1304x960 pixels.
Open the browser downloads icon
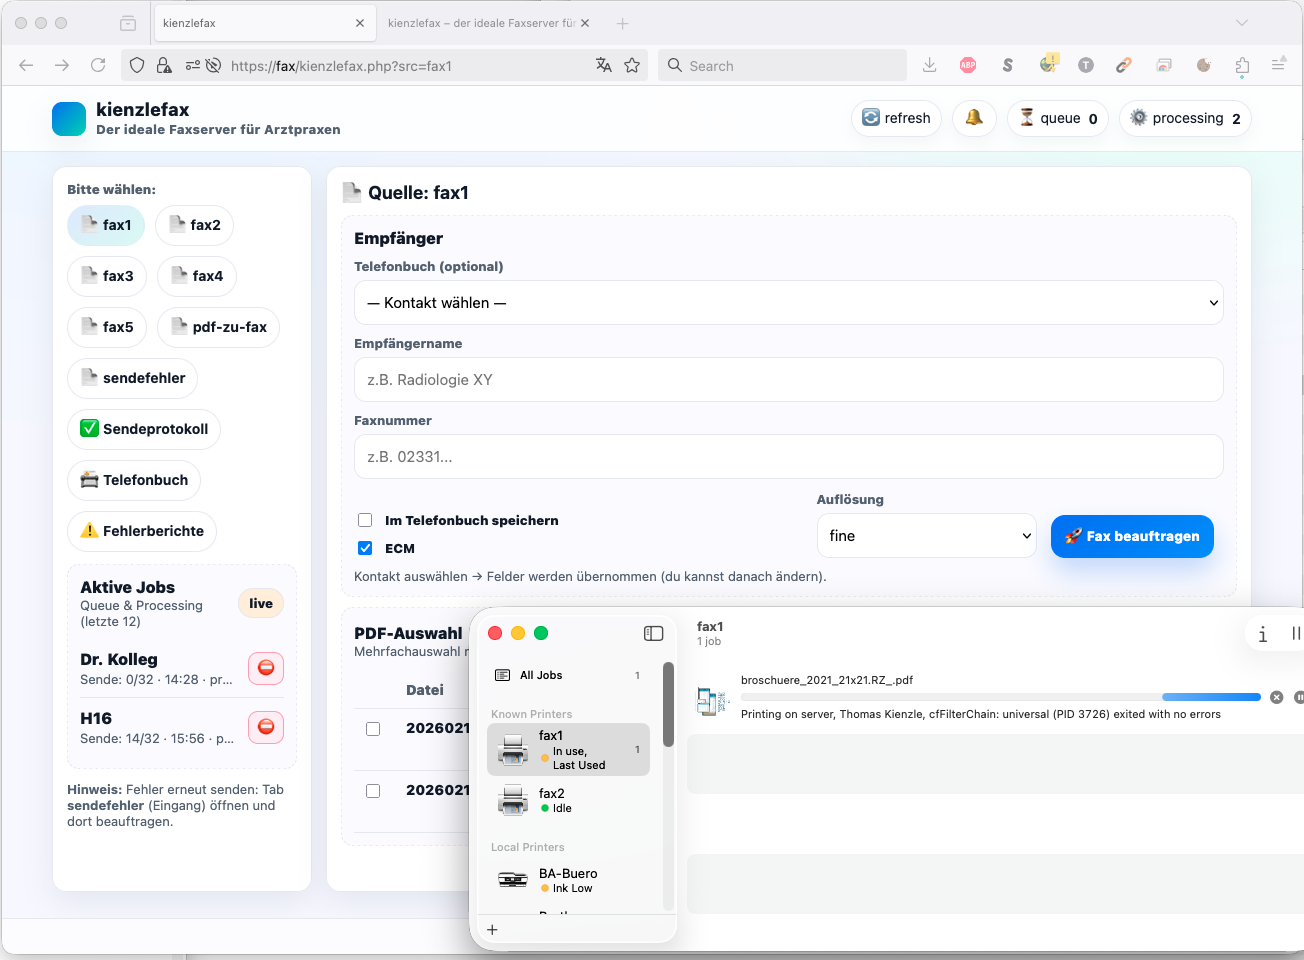coord(929,66)
